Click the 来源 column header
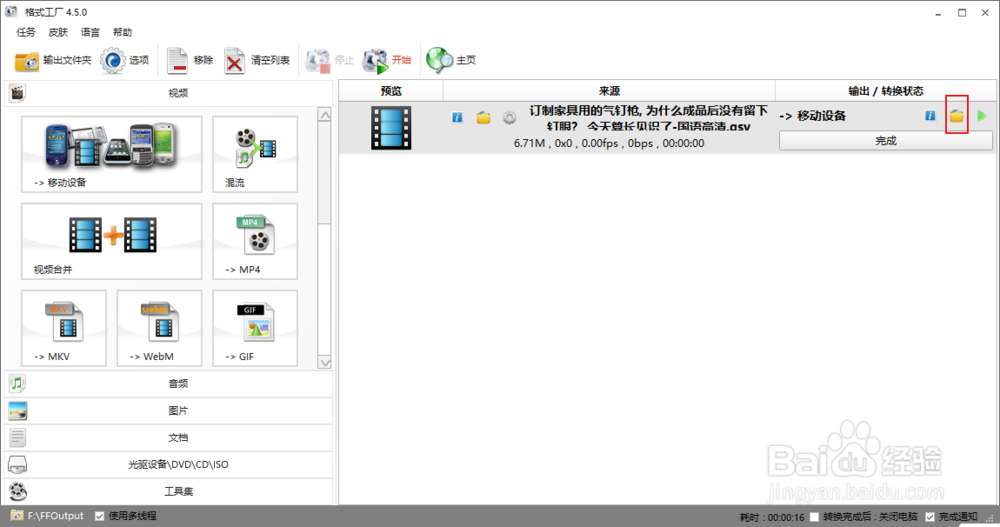 tap(609, 91)
